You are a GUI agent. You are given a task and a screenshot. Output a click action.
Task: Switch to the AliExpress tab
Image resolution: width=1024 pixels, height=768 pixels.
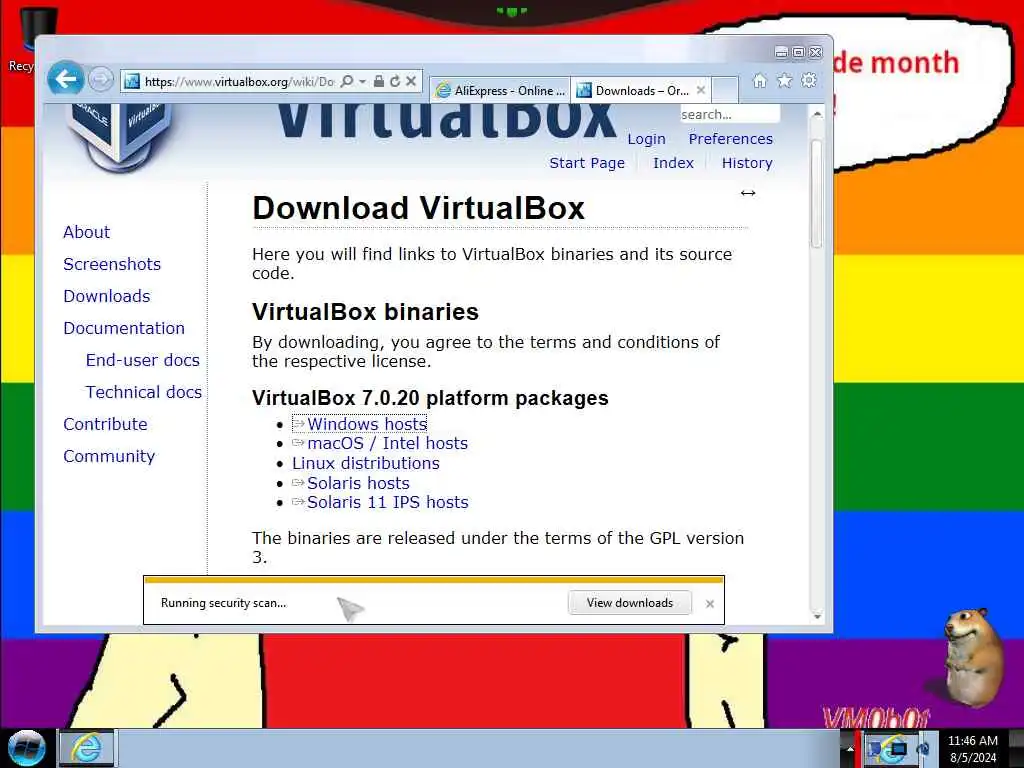(500, 90)
